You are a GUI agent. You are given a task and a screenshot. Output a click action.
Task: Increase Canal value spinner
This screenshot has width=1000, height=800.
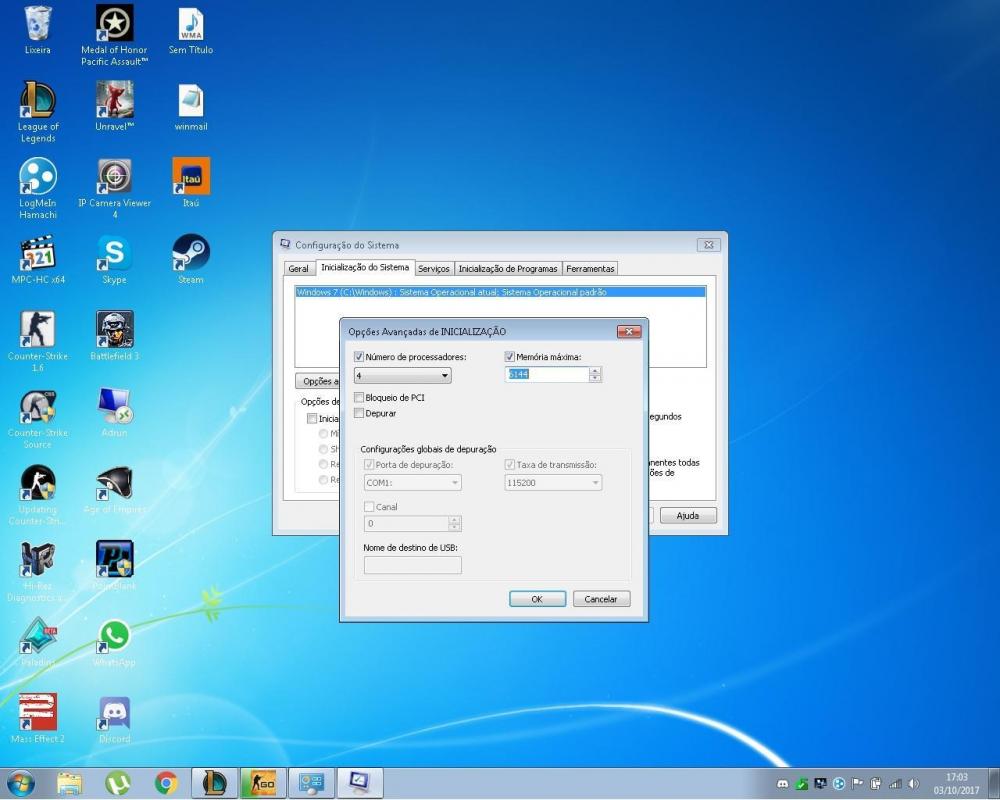[455, 520]
